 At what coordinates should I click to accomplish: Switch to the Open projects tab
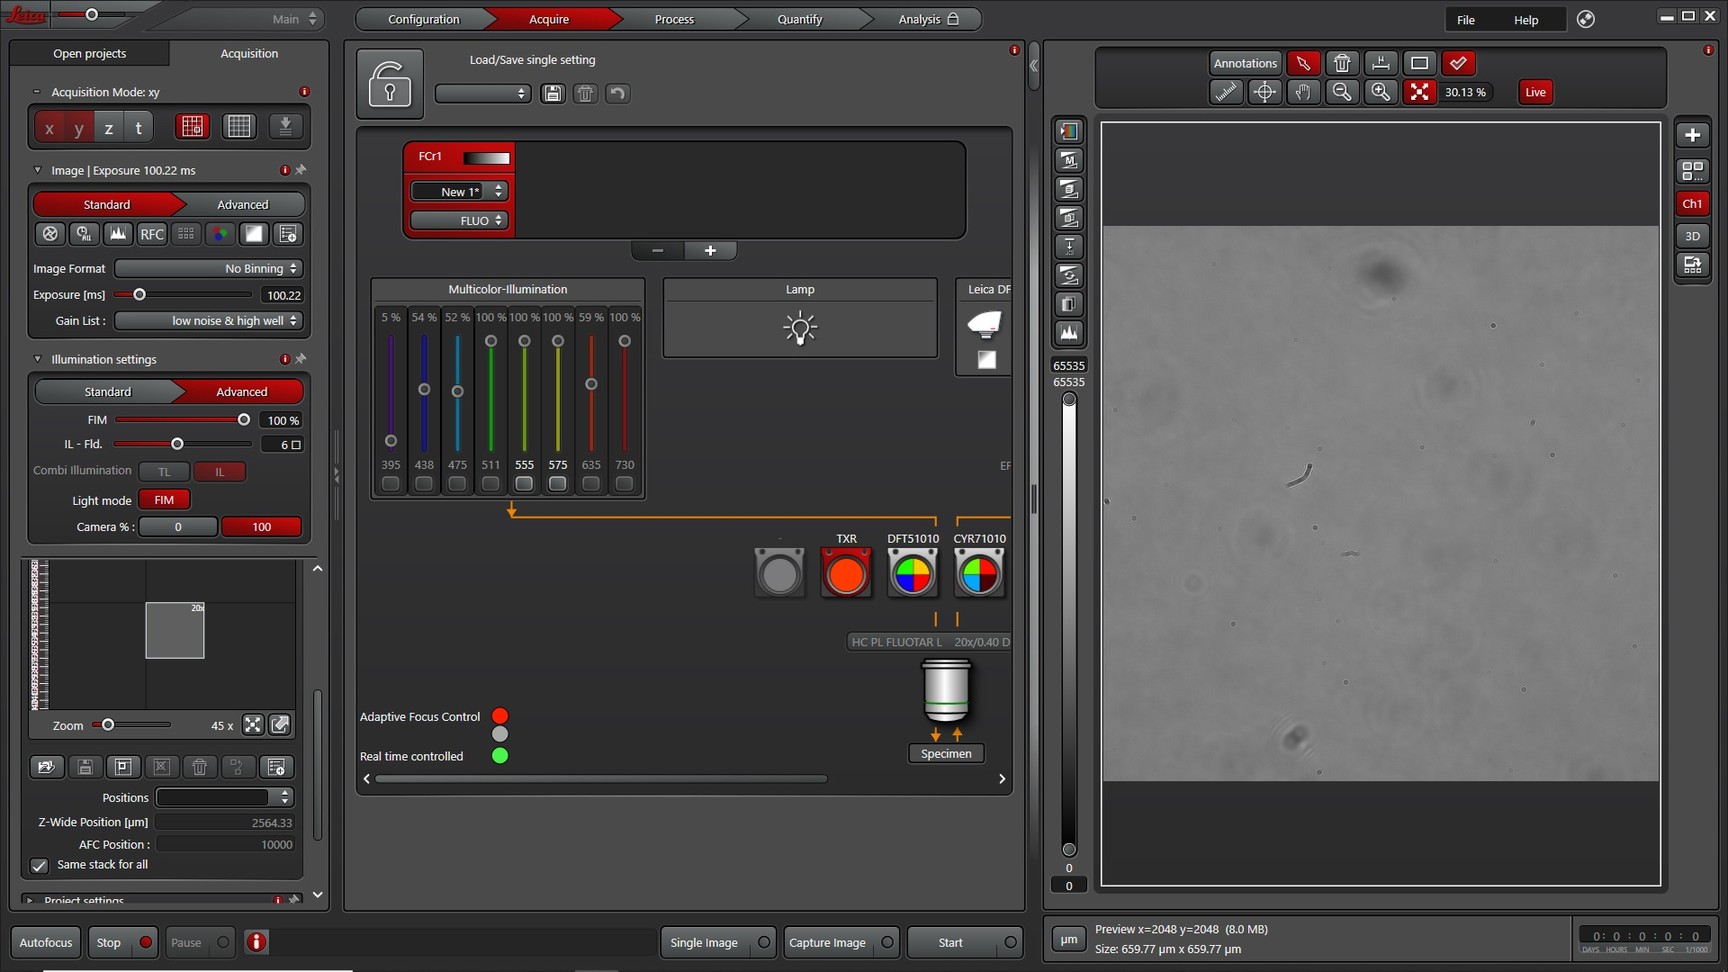90,53
